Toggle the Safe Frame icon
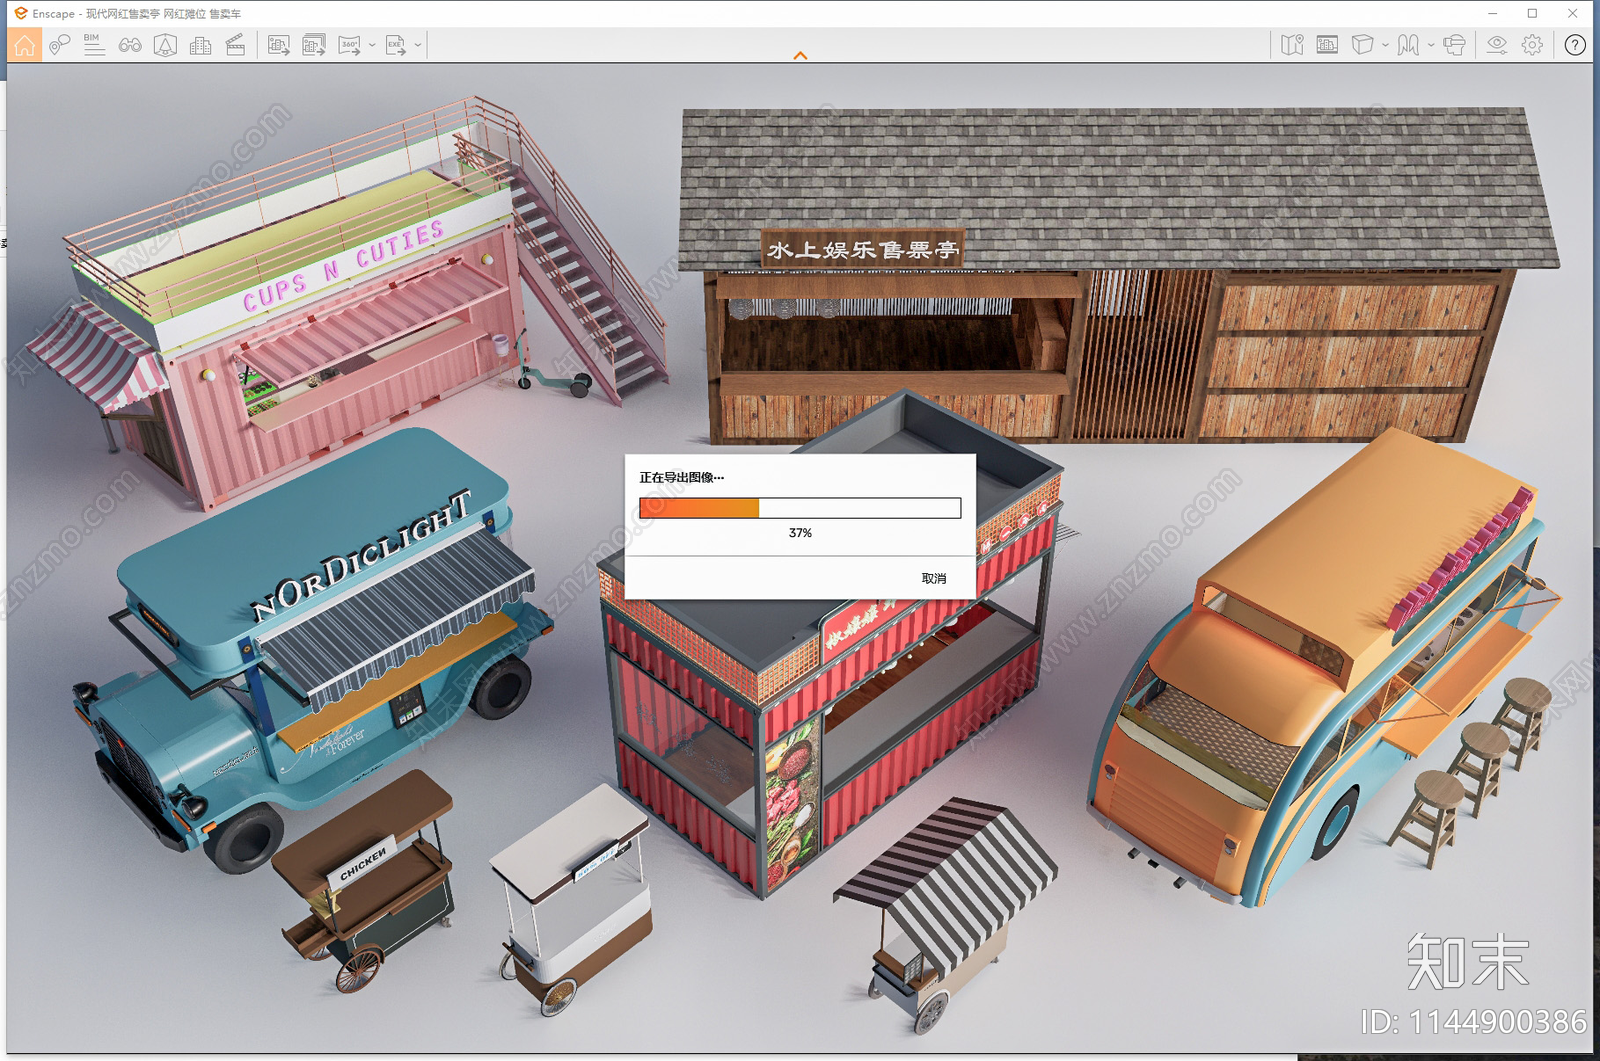The height and width of the screenshot is (1061, 1600). pyautogui.click(x=1327, y=45)
